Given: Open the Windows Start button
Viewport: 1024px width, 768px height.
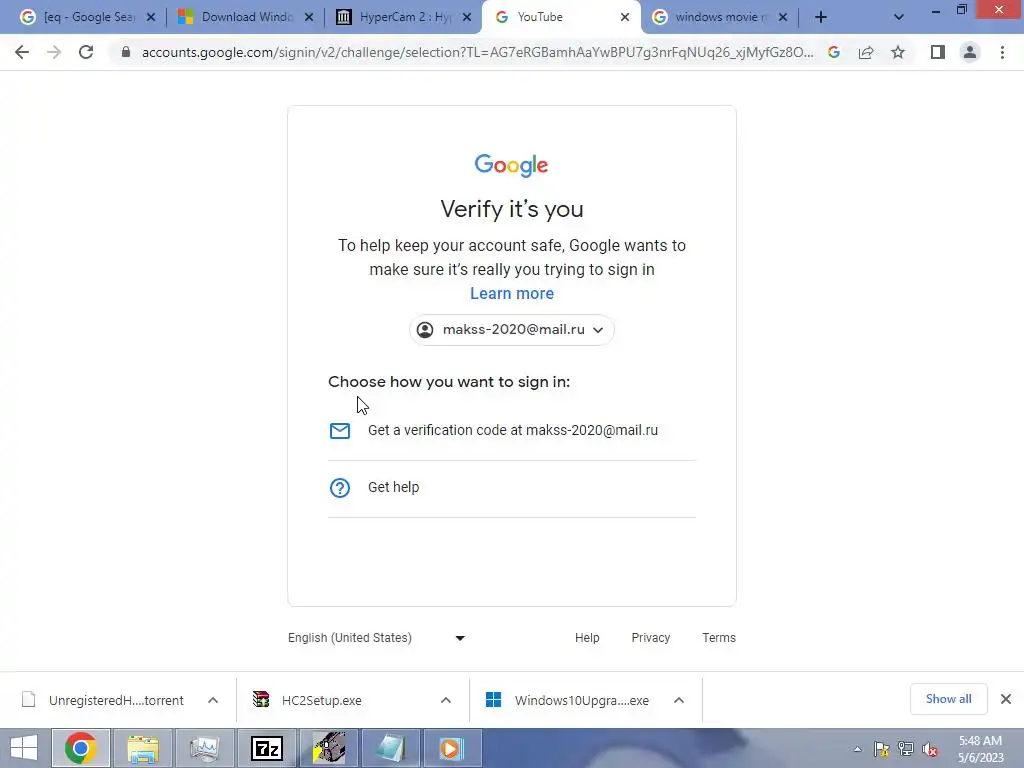Looking at the screenshot, I should [x=24, y=748].
